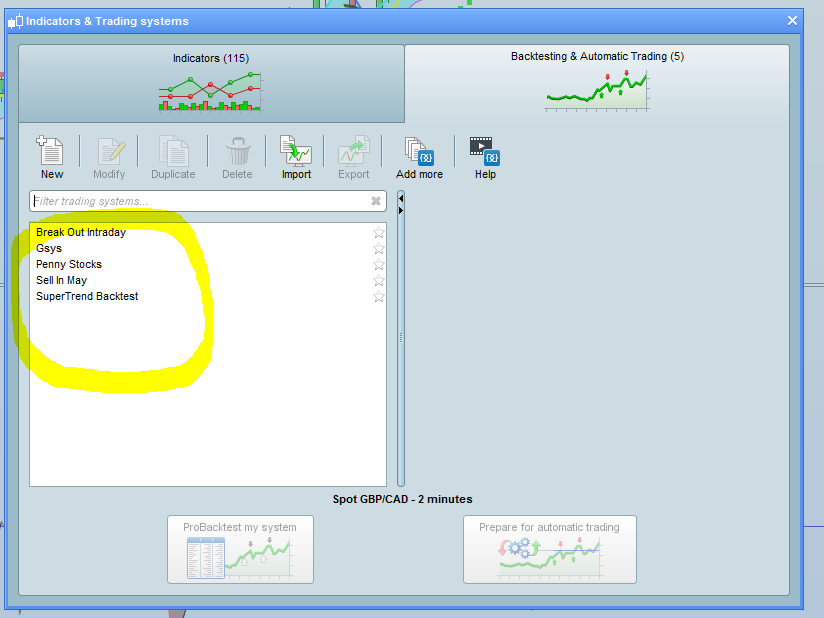Image resolution: width=824 pixels, height=618 pixels.
Task: Close the Indicators & Trading systems window
Action: click(x=792, y=20)
